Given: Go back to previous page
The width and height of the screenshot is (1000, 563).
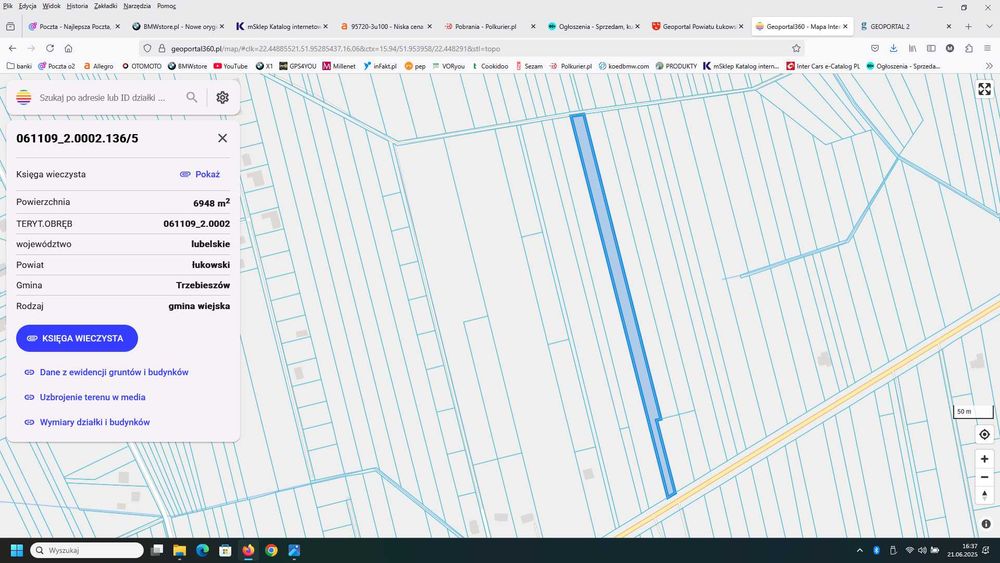Looking at the screenshot, I should [x=12, y=48].
